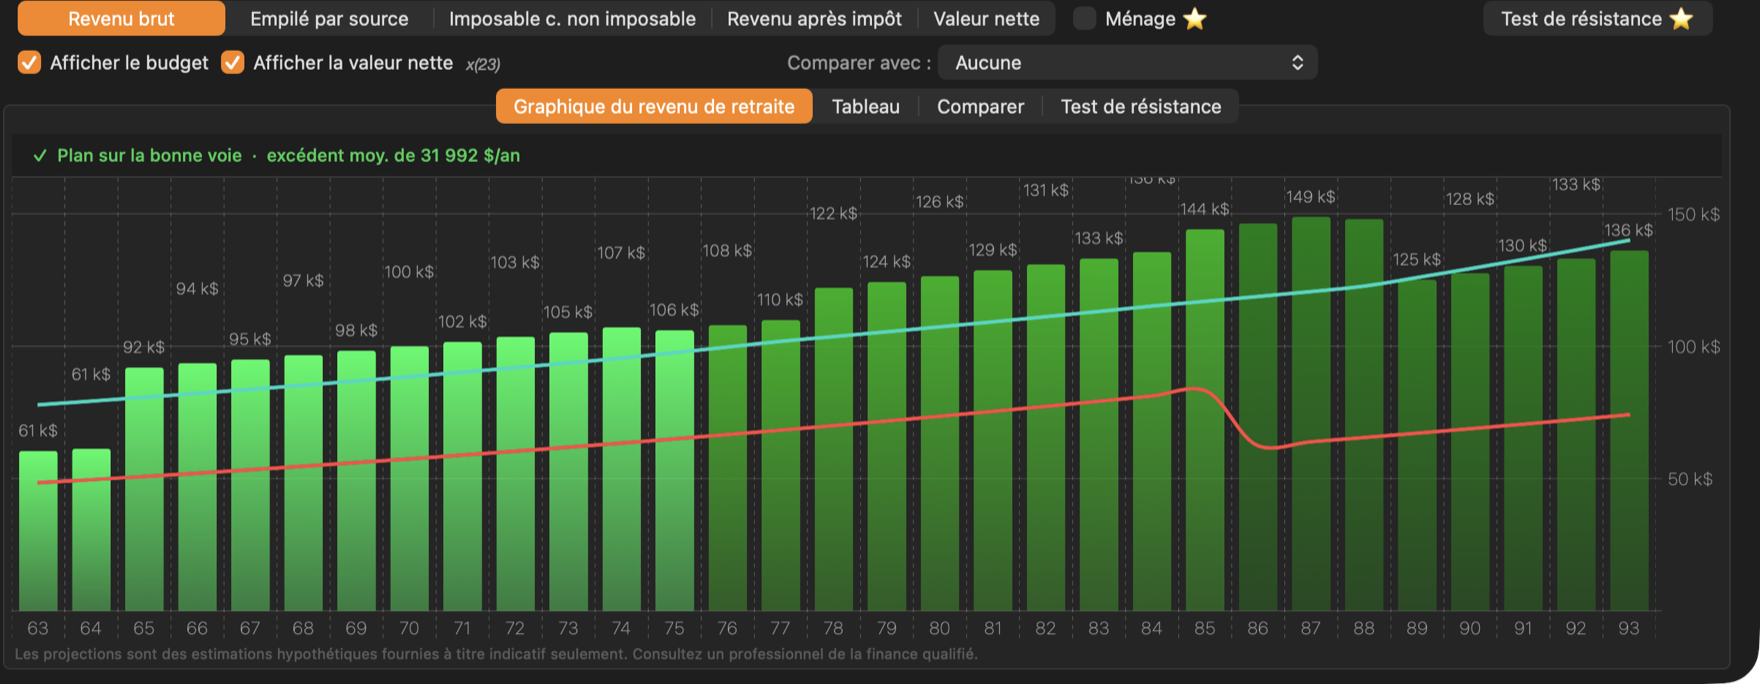Uncheck Afficher le budget checkbox
Viewport: 1760px width, 684px height.
click(x=30, y=62)
